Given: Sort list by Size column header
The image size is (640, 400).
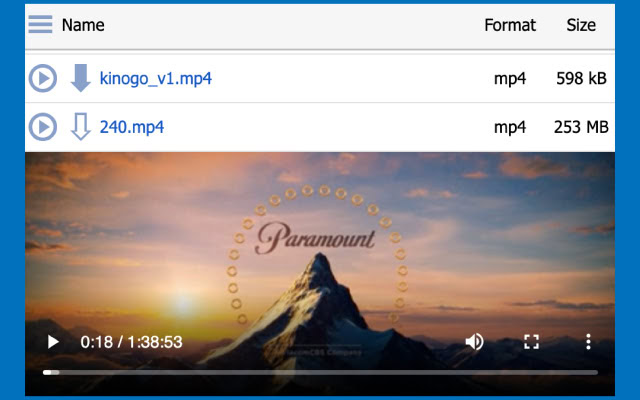Looking at the screenshot, I should pos(581,25).
